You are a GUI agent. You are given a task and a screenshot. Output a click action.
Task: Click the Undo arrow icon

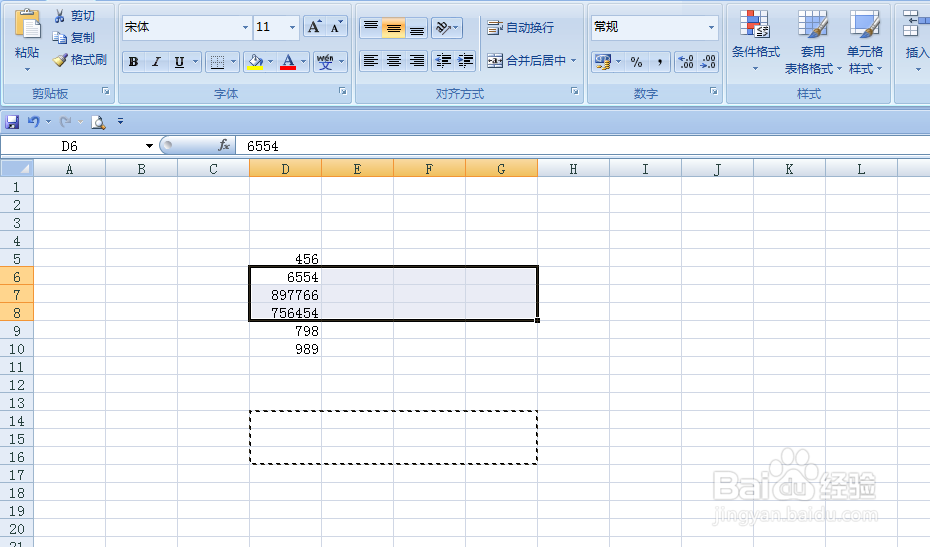(x=33, y=122)
